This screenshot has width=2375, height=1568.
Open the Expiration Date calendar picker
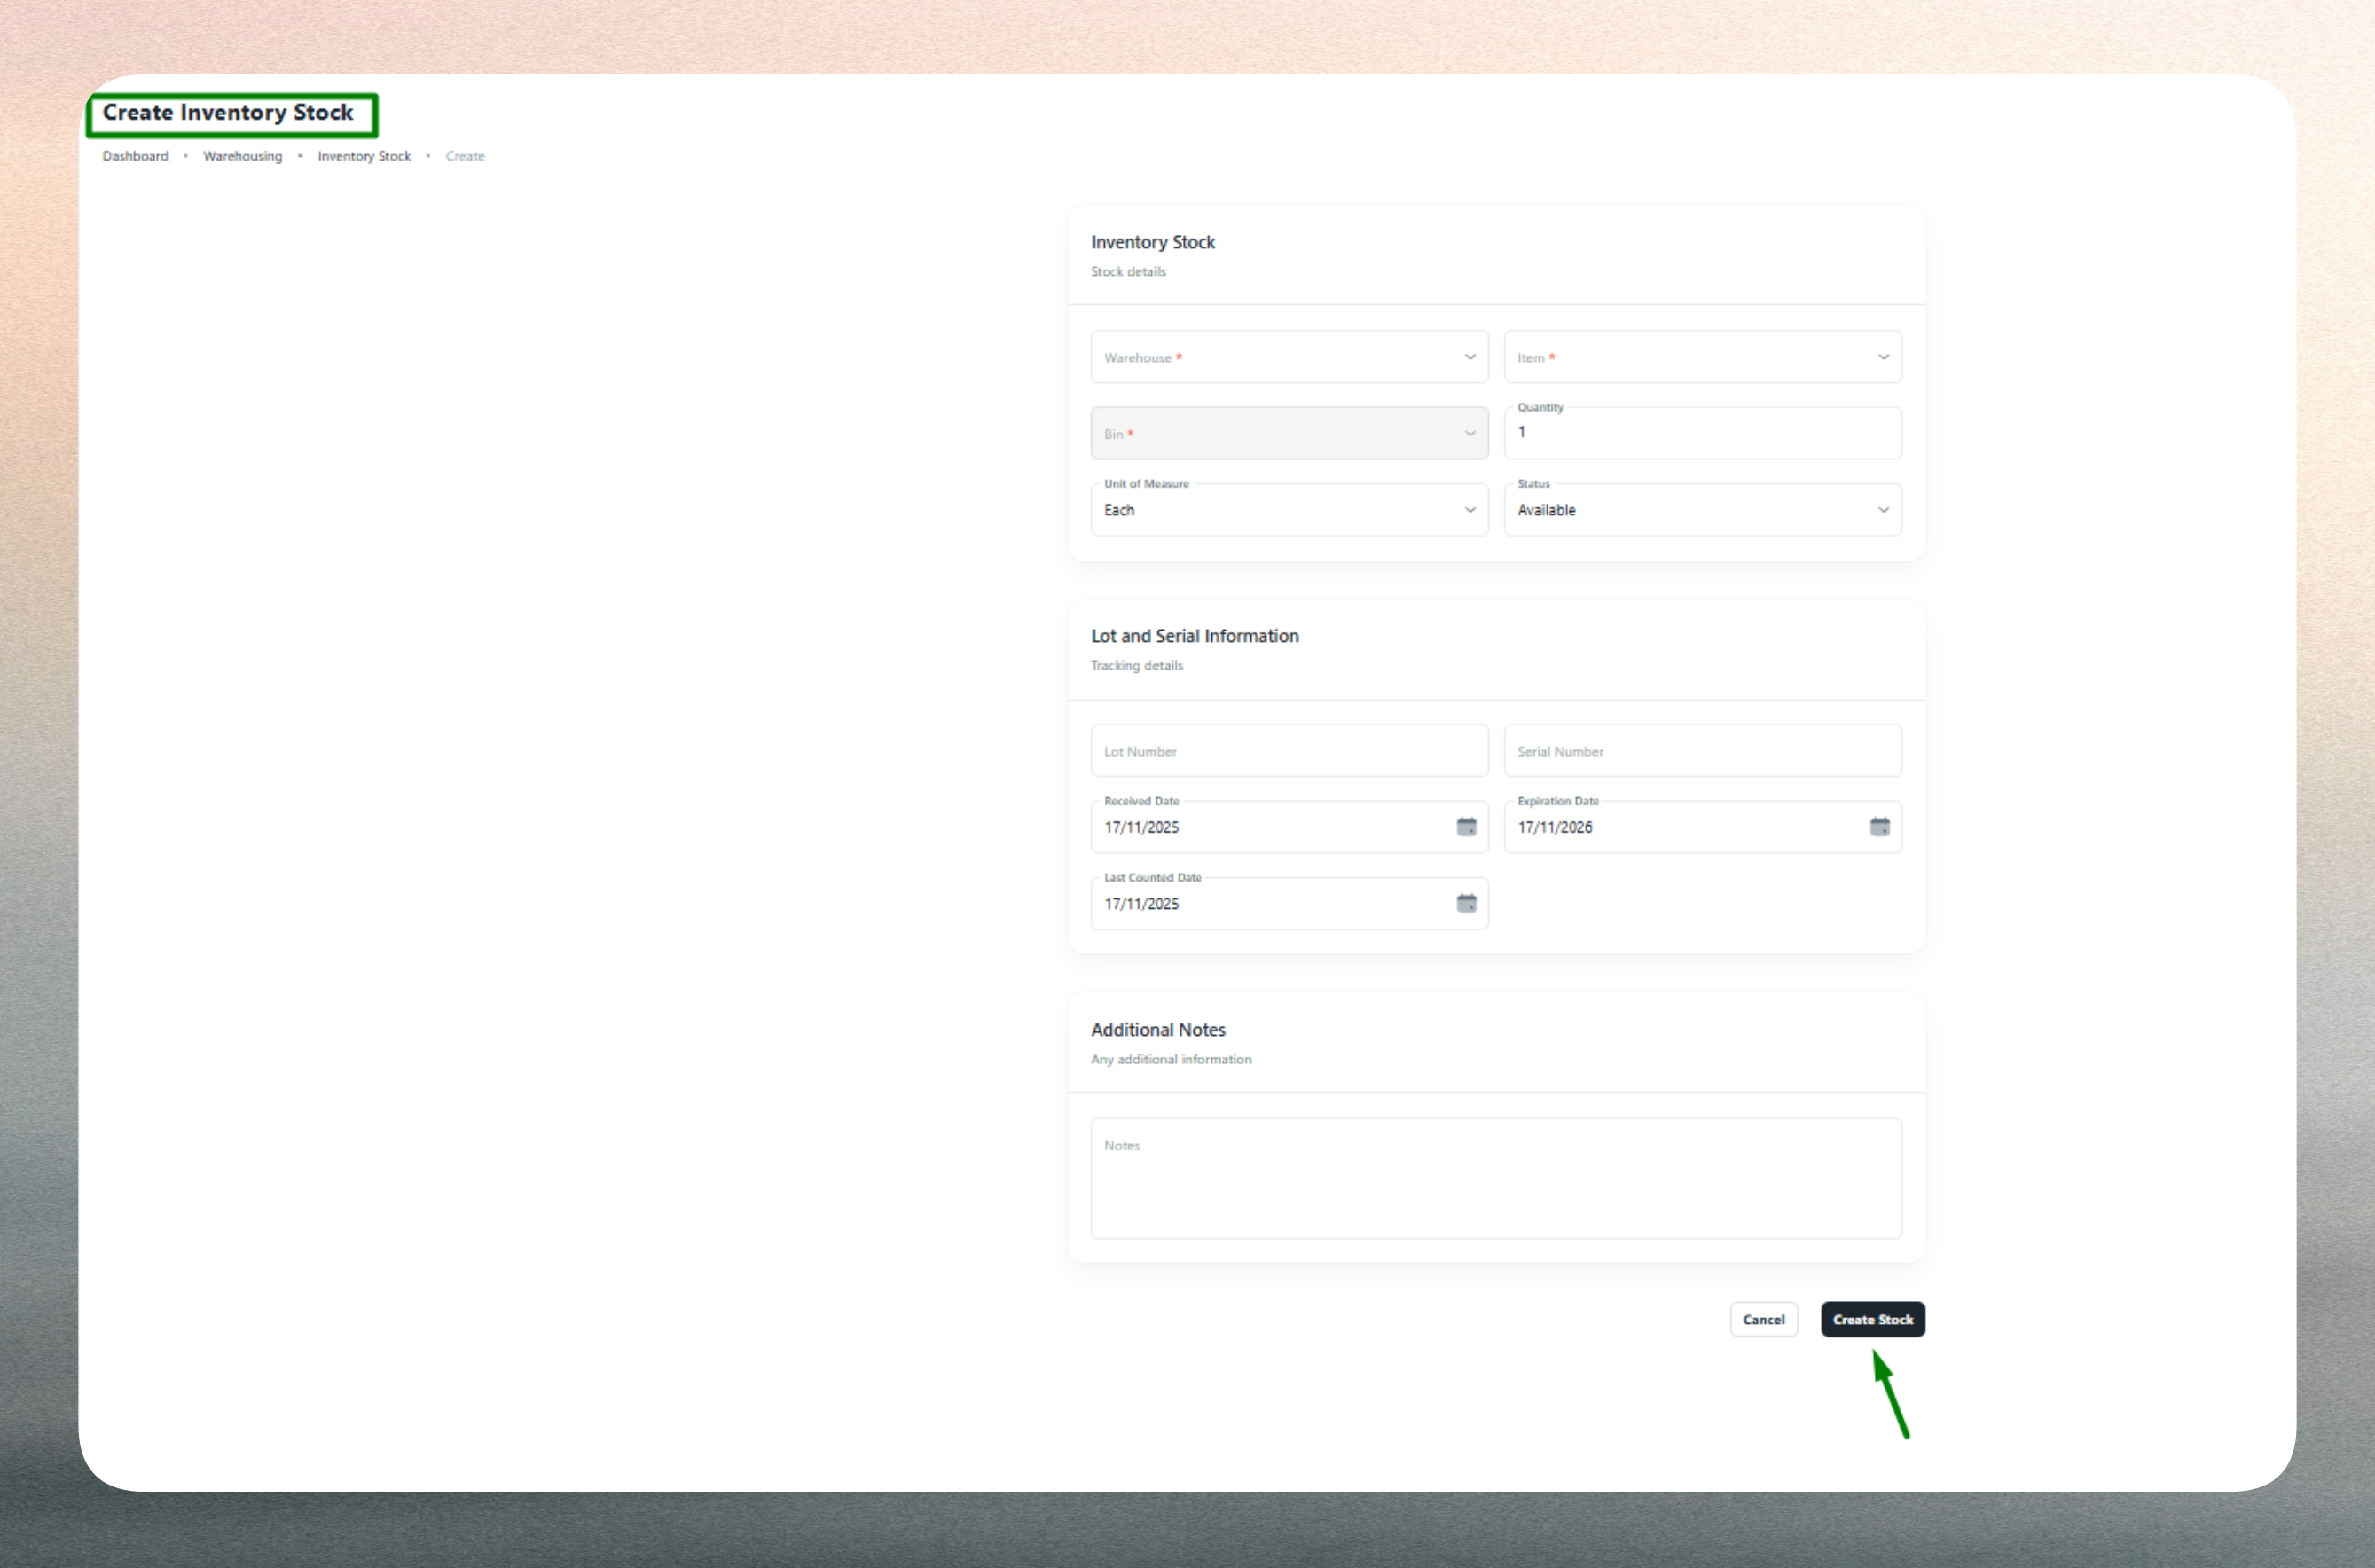click(1880, 826)
